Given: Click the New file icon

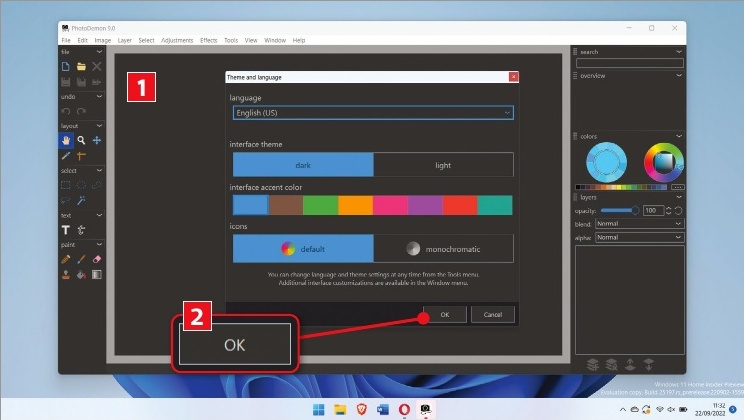Looking at the screenshot, I should tap(66, 66).
